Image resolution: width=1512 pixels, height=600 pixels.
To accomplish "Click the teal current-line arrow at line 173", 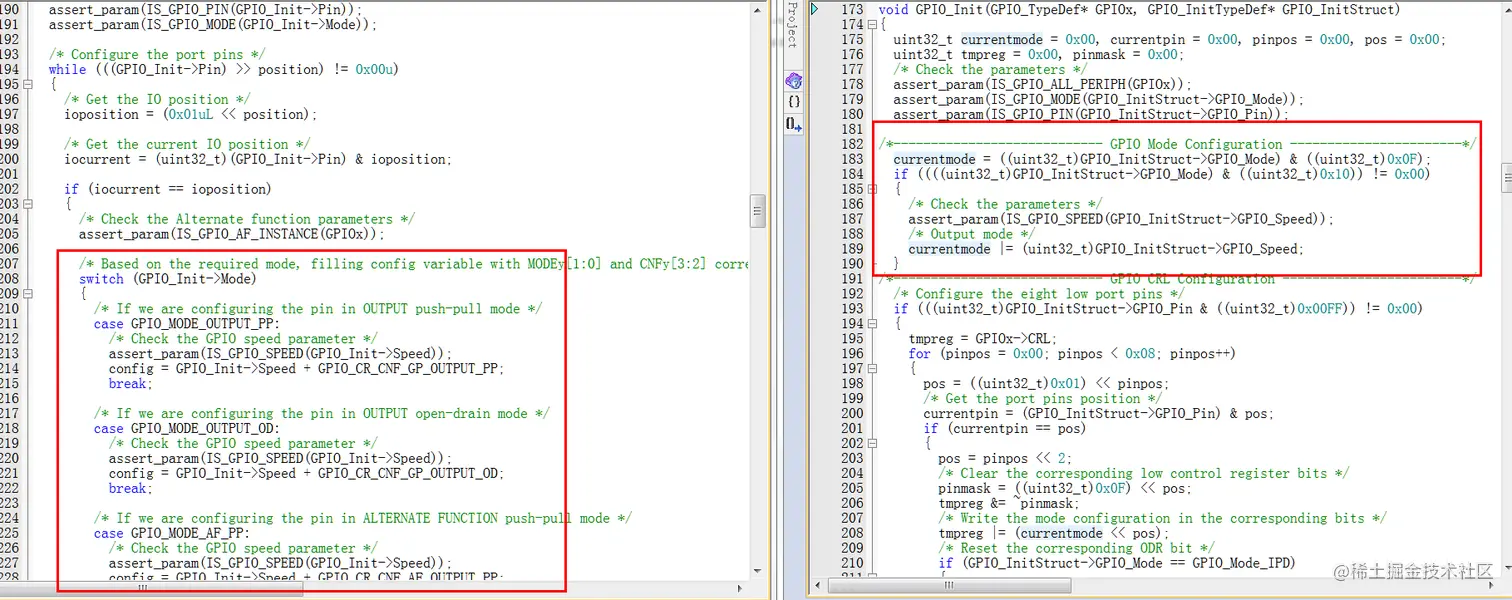I will [815, 9].
